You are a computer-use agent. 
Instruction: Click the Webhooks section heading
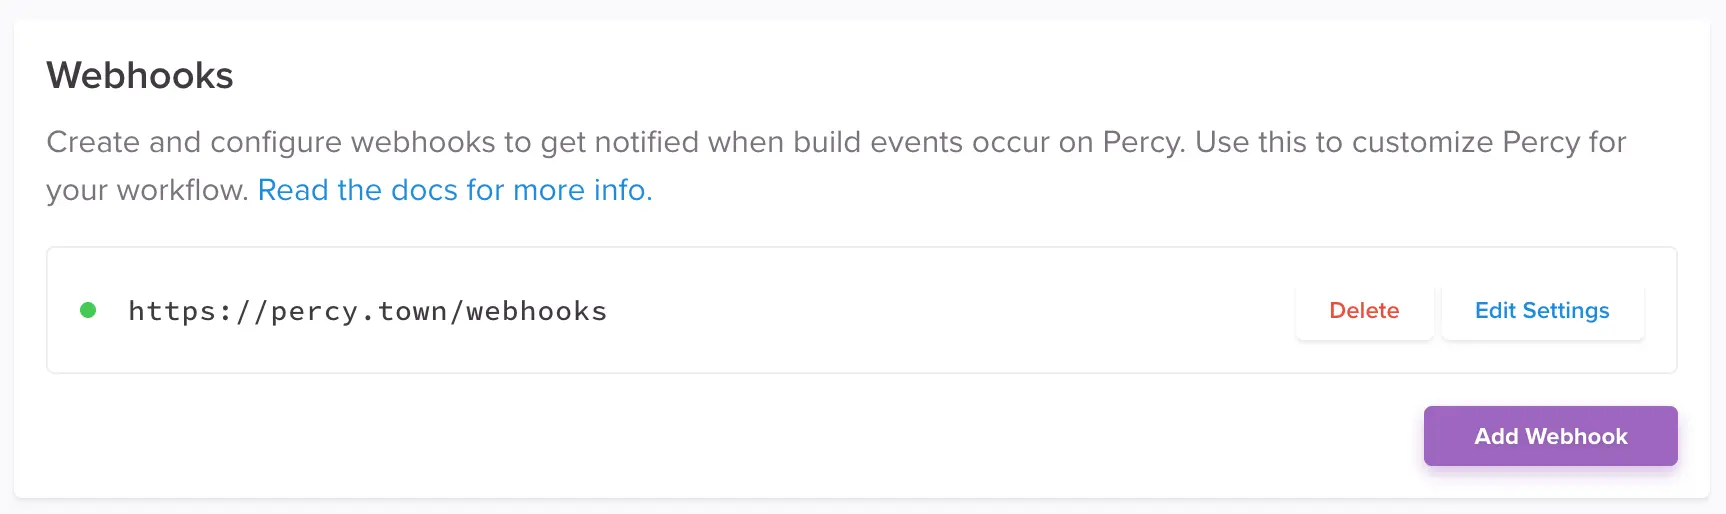click(x=140, y=76)
